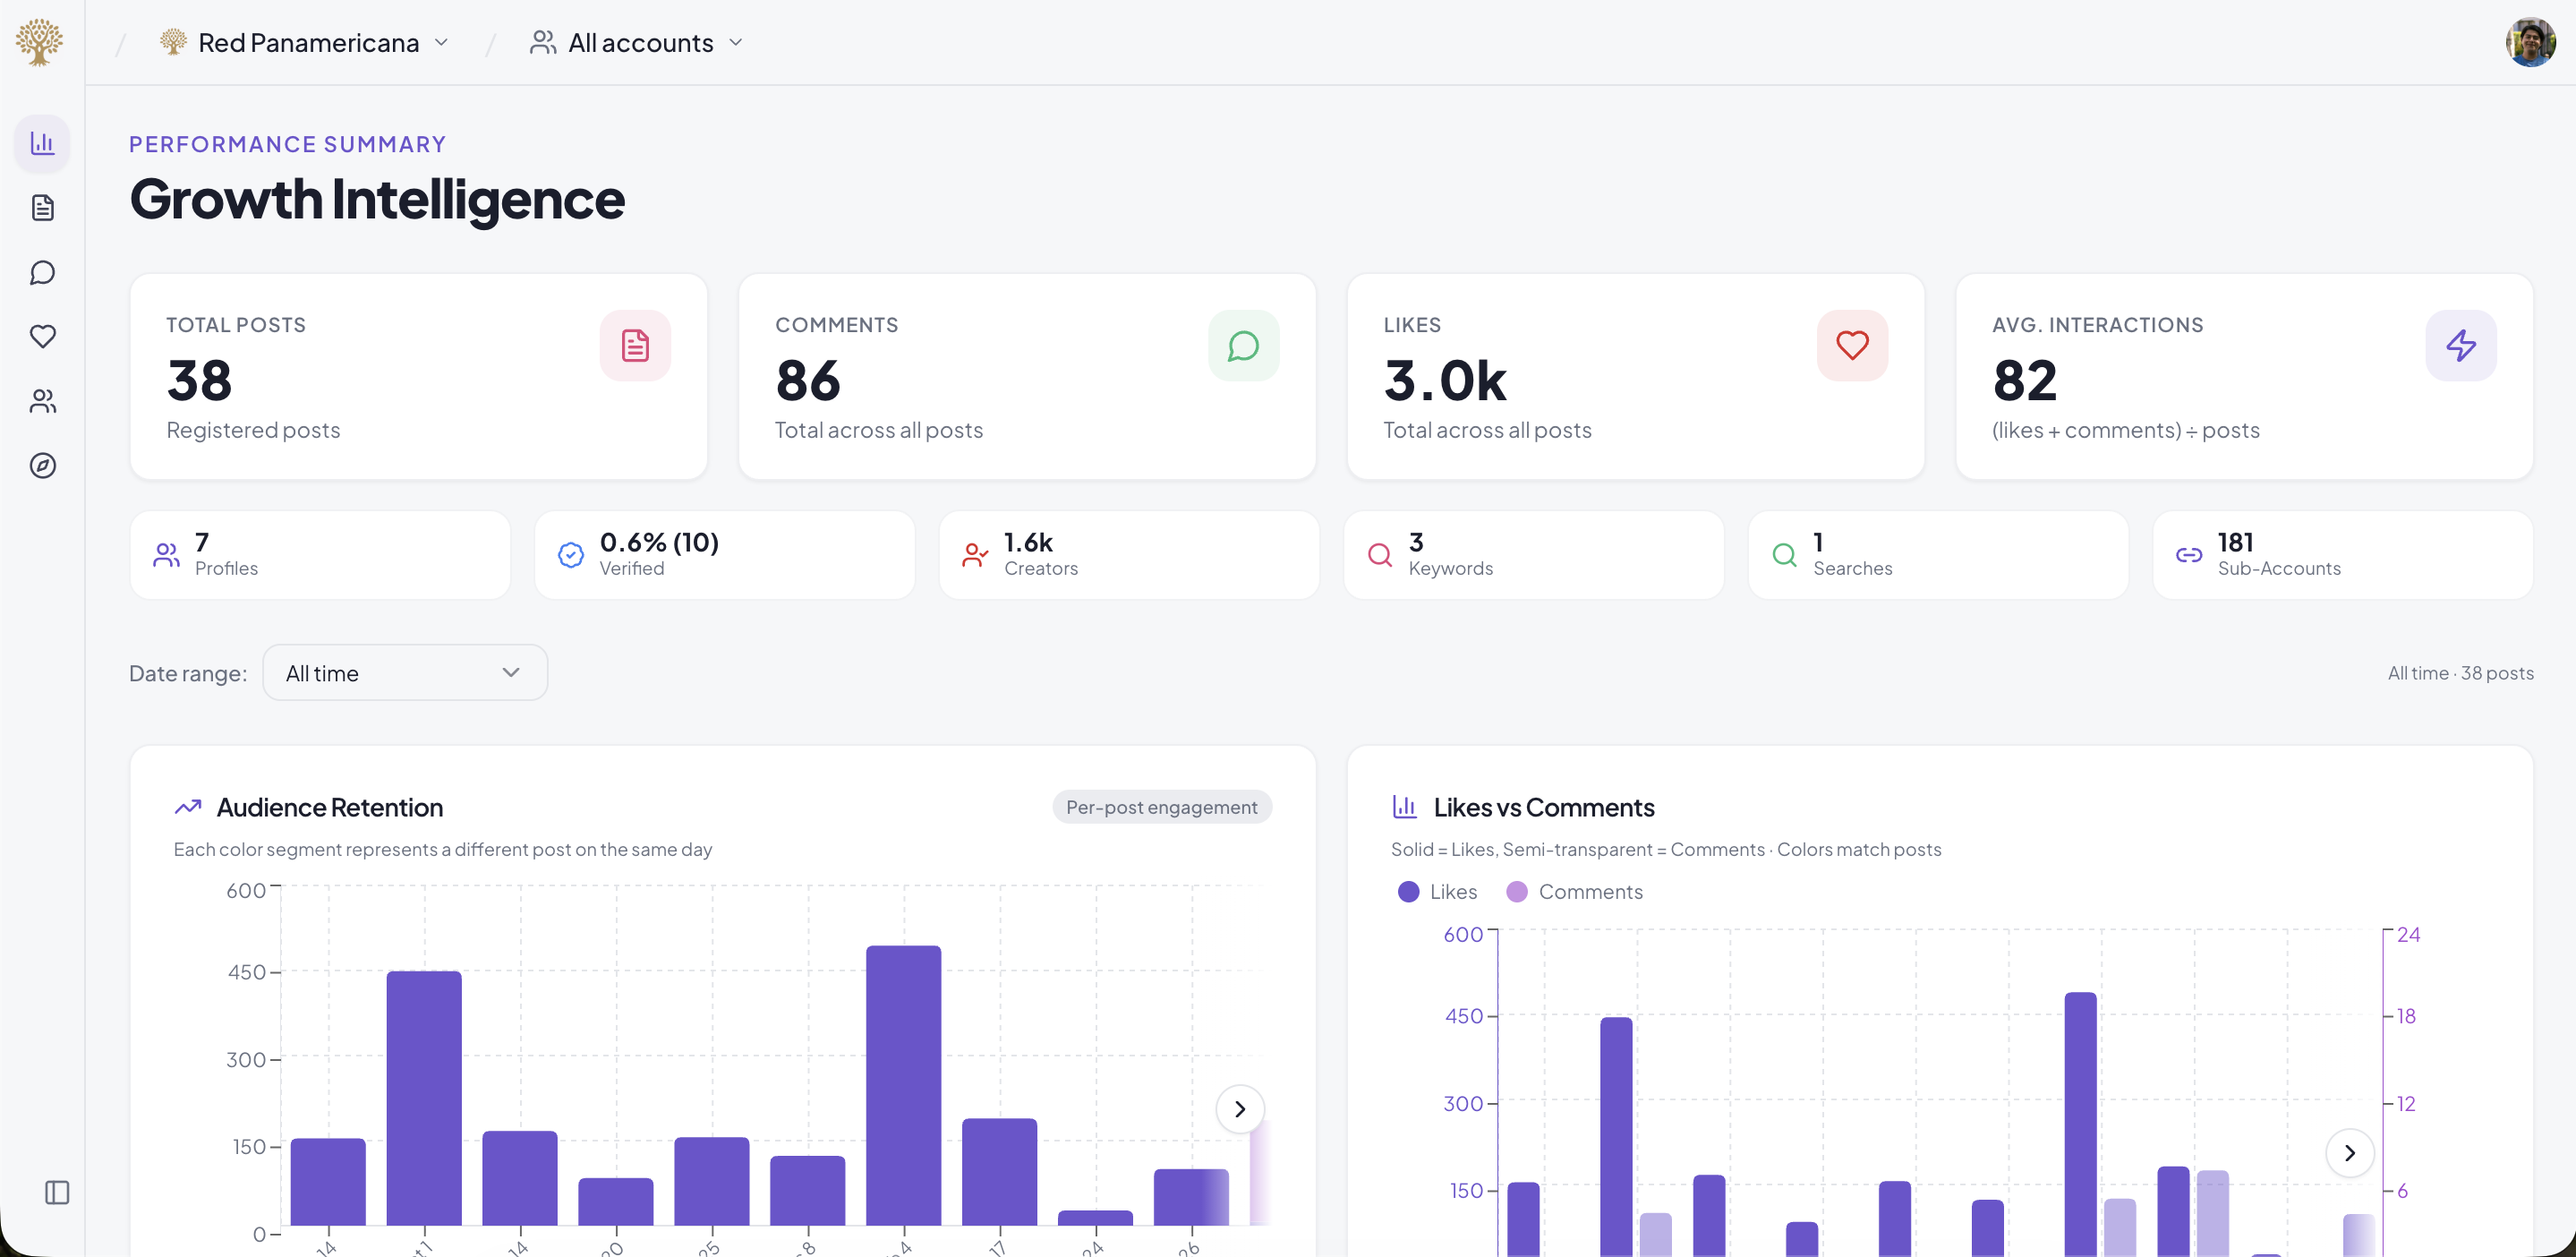
Task: Click the Avg. Interactions value 82
Action: [2025, 381]
